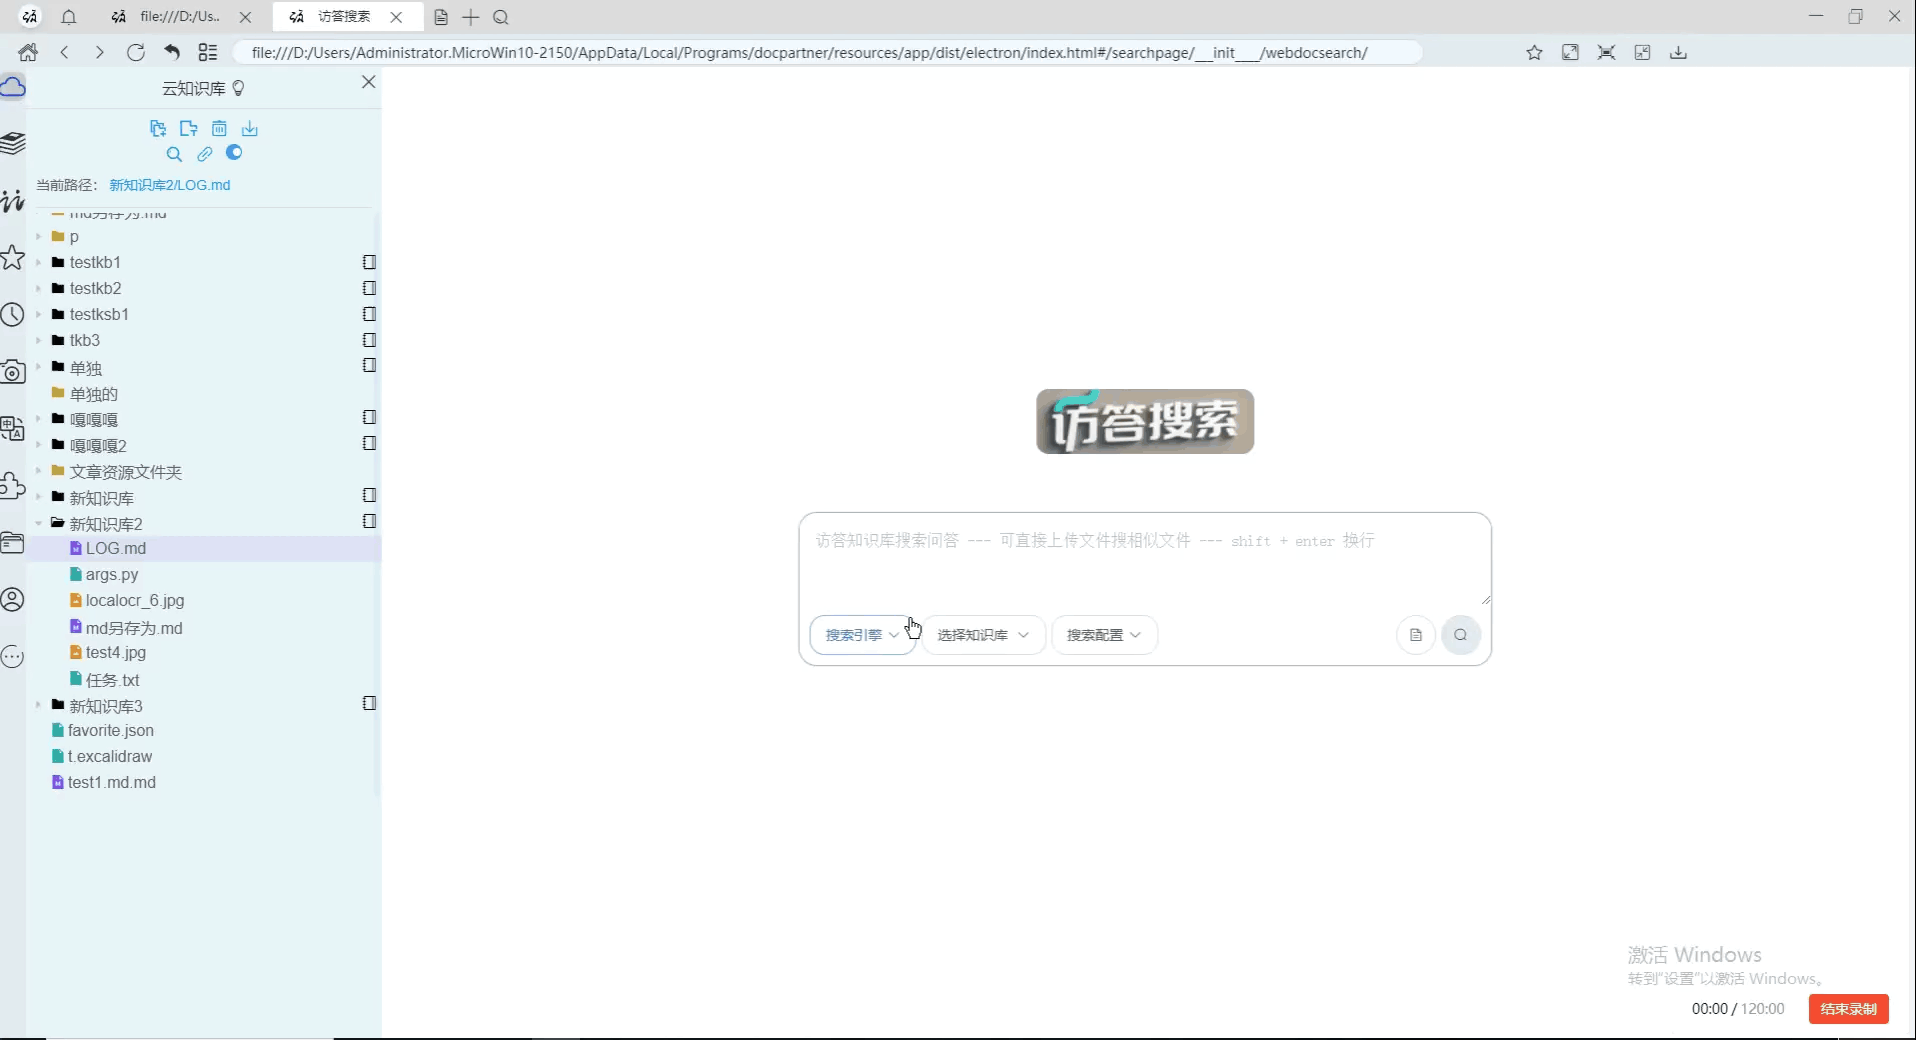Switch to the 访答搜索 tab
The width and height of the screenshot is (1916, 1040).
344,17
